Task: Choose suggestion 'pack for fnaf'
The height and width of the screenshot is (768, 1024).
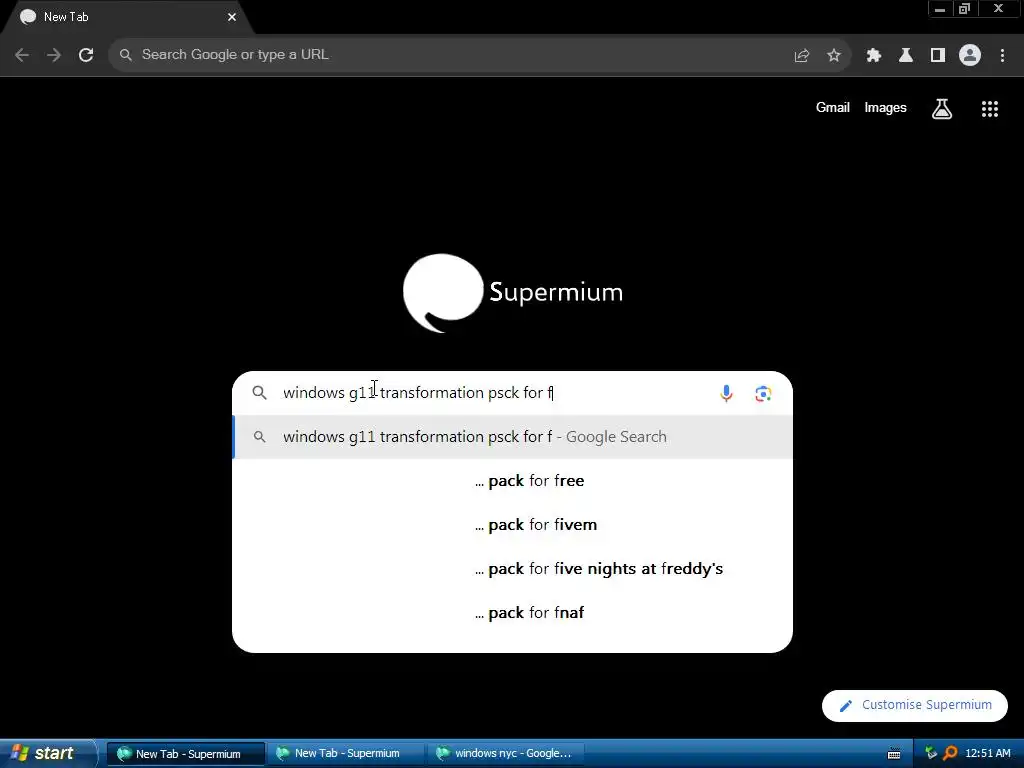Action: [x=513, y=613]
